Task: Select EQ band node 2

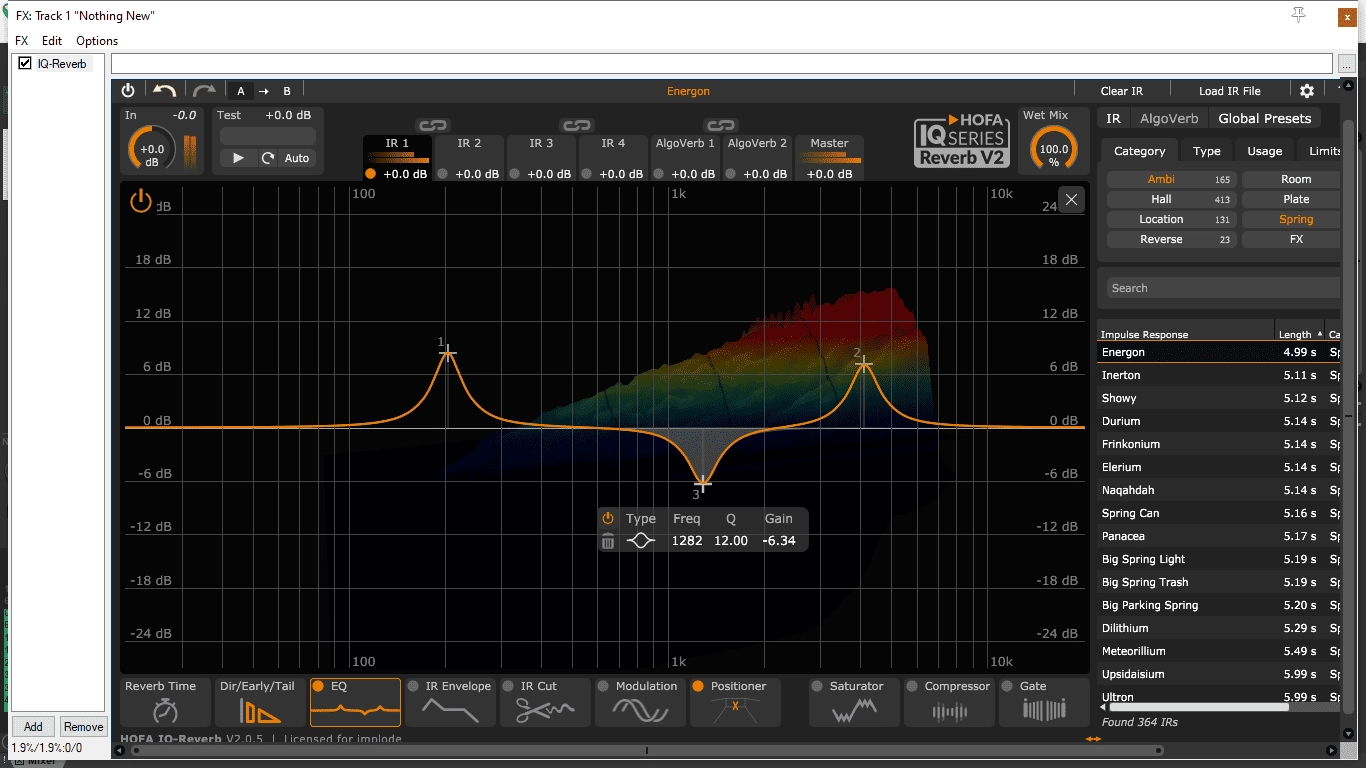Action: pyautogui.click(x=863, y=364)
